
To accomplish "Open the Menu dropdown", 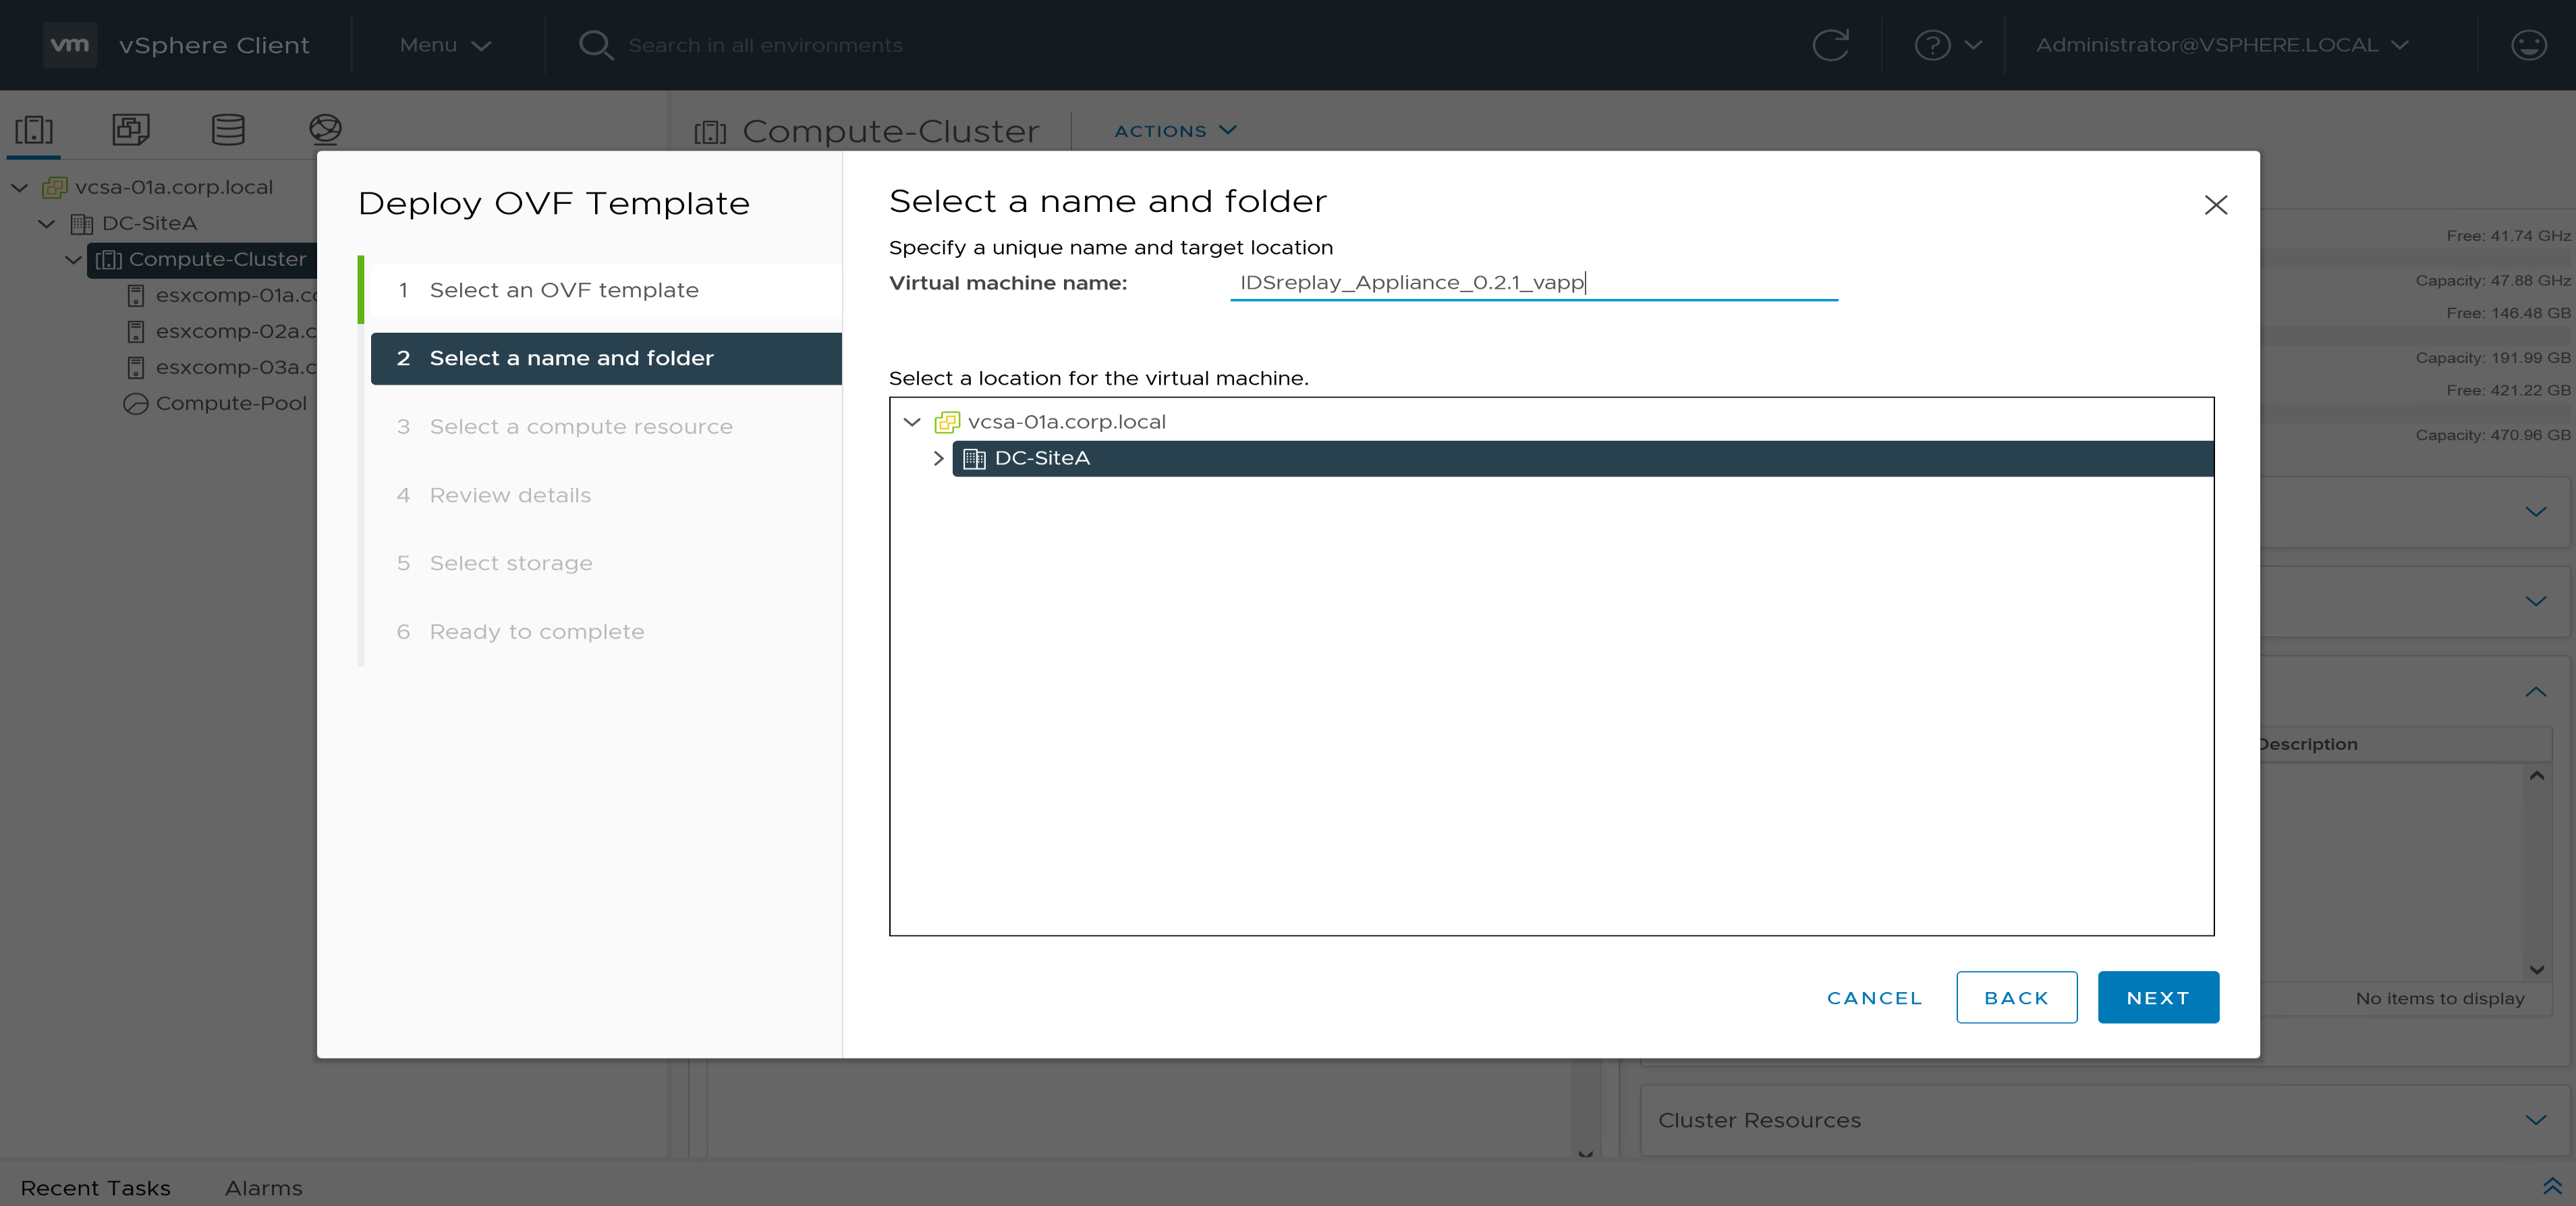I will click(445, 45).
